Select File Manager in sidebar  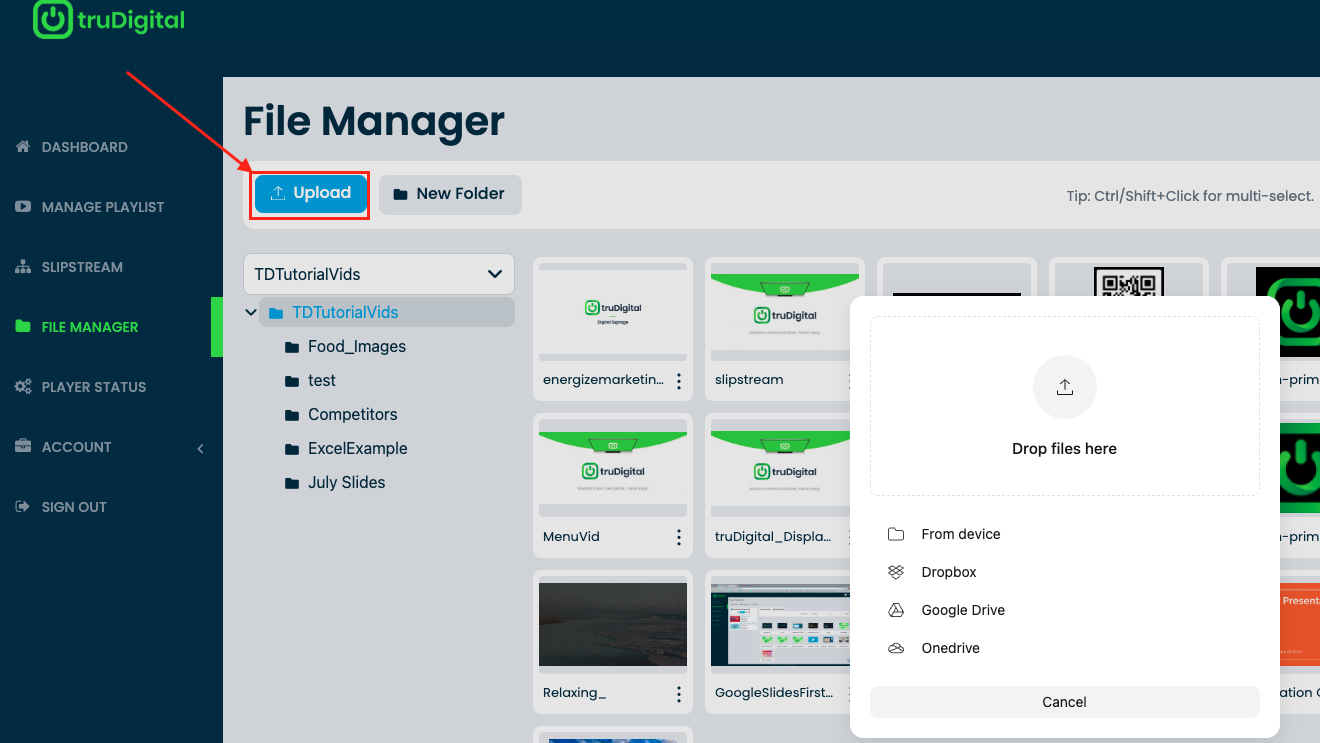tap(90, 327)
